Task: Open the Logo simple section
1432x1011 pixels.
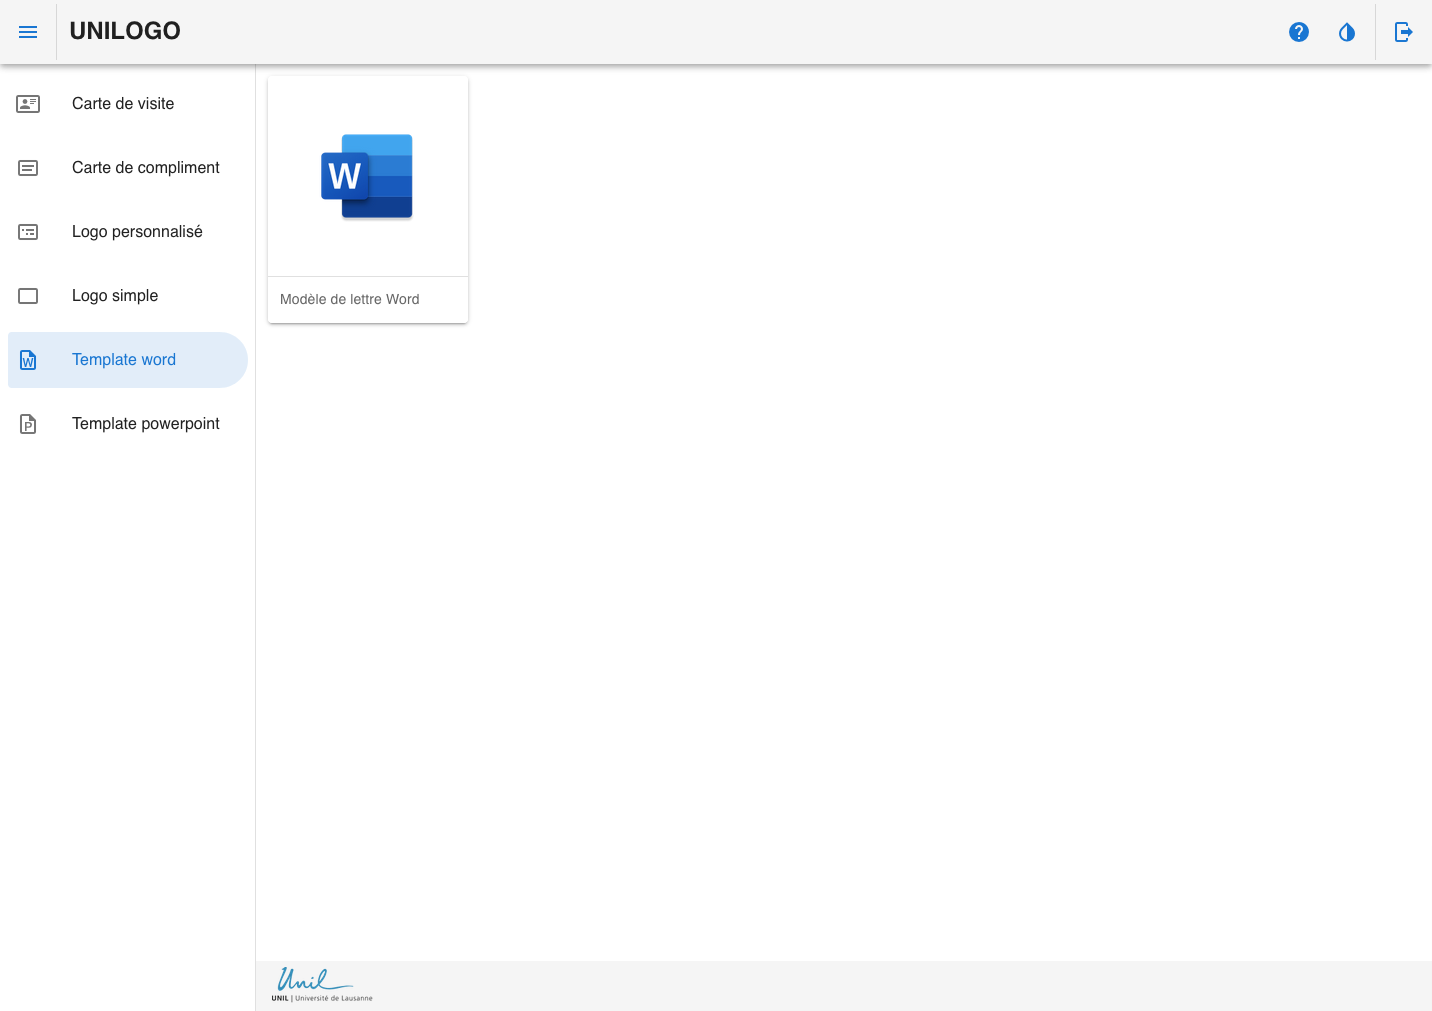Action: (115, 296)
